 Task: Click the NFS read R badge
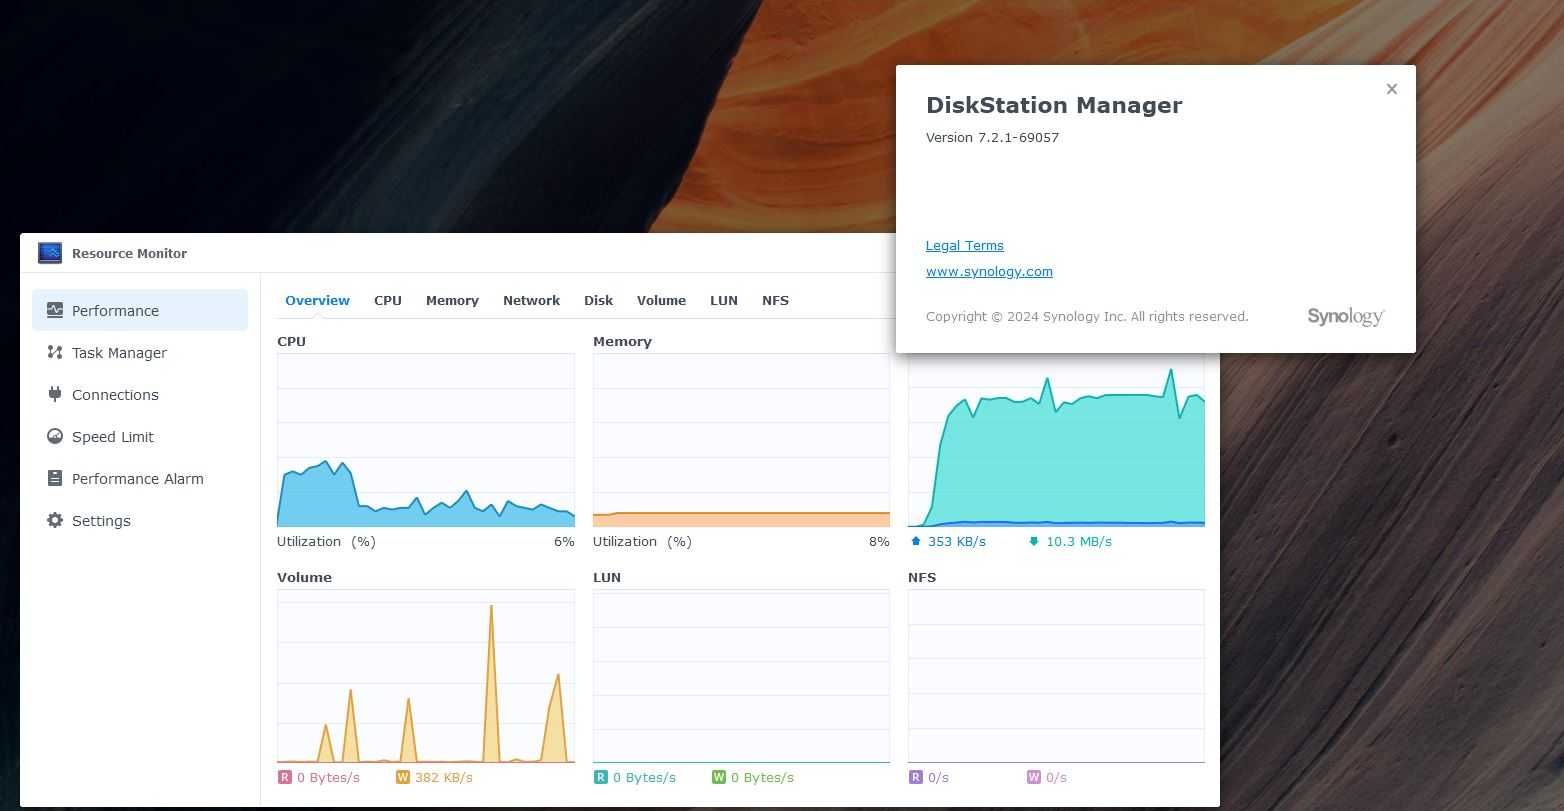(915, 777)
